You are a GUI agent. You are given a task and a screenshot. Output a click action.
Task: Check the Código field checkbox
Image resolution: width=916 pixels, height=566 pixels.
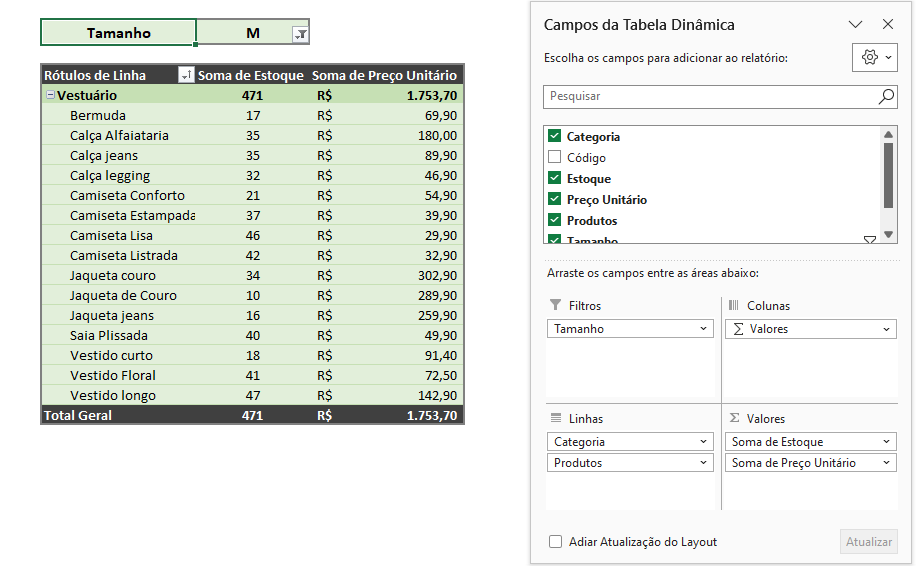(x=554, y=157)
